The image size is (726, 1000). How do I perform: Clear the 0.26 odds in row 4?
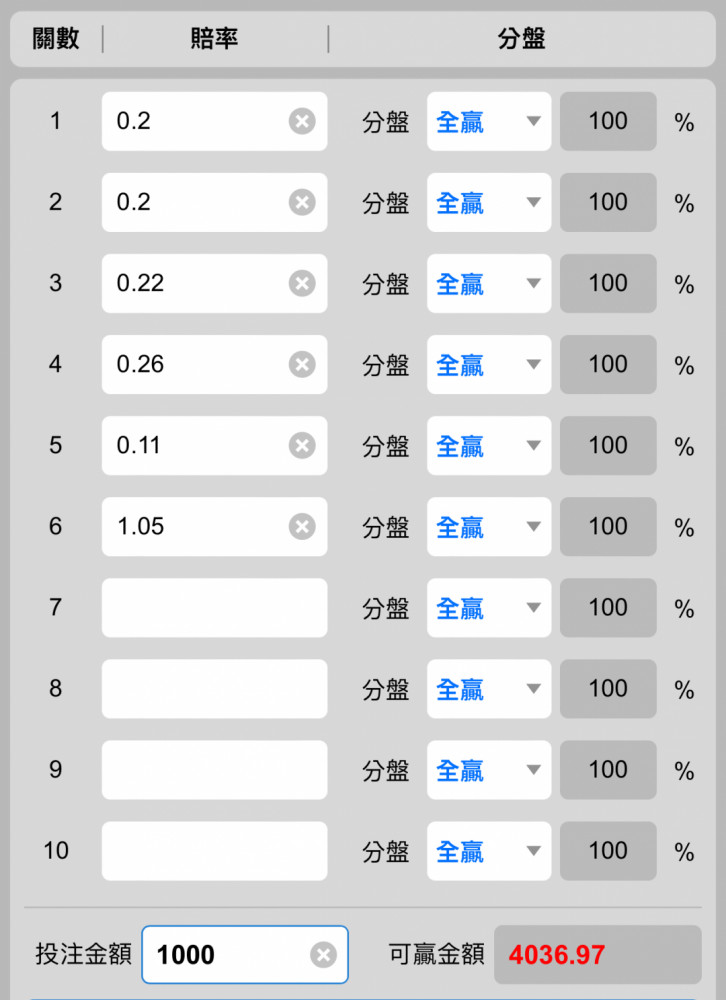[x=302, y=364]
